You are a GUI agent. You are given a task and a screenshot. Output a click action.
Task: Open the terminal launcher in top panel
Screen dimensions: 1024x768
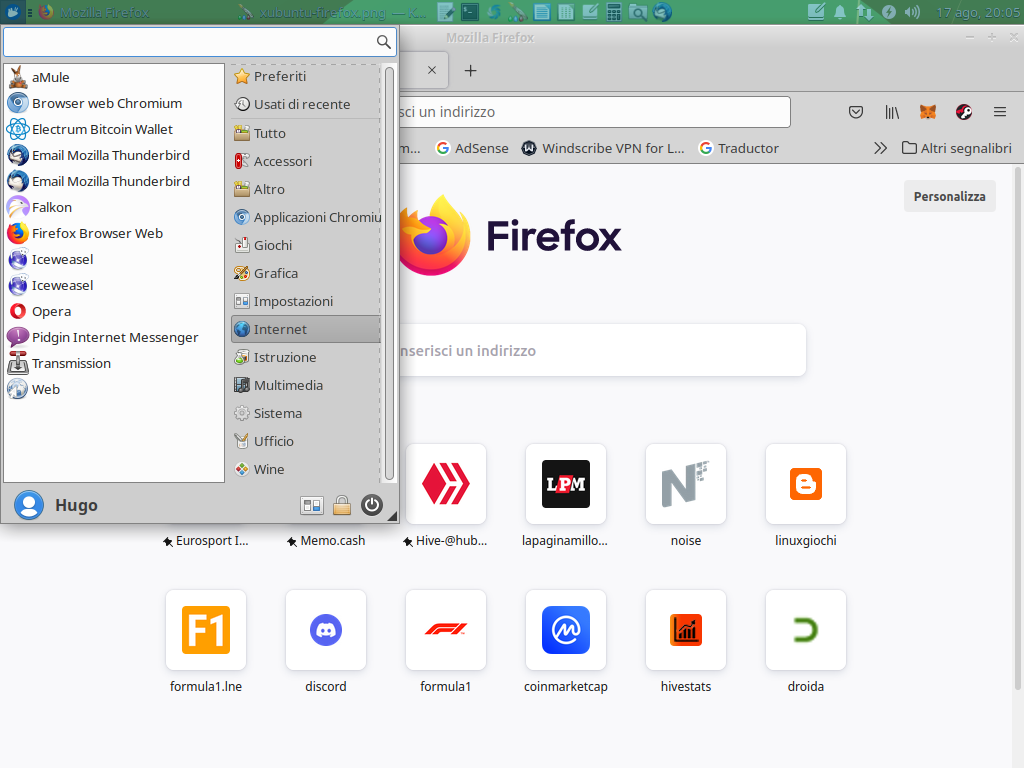(470, 12)
